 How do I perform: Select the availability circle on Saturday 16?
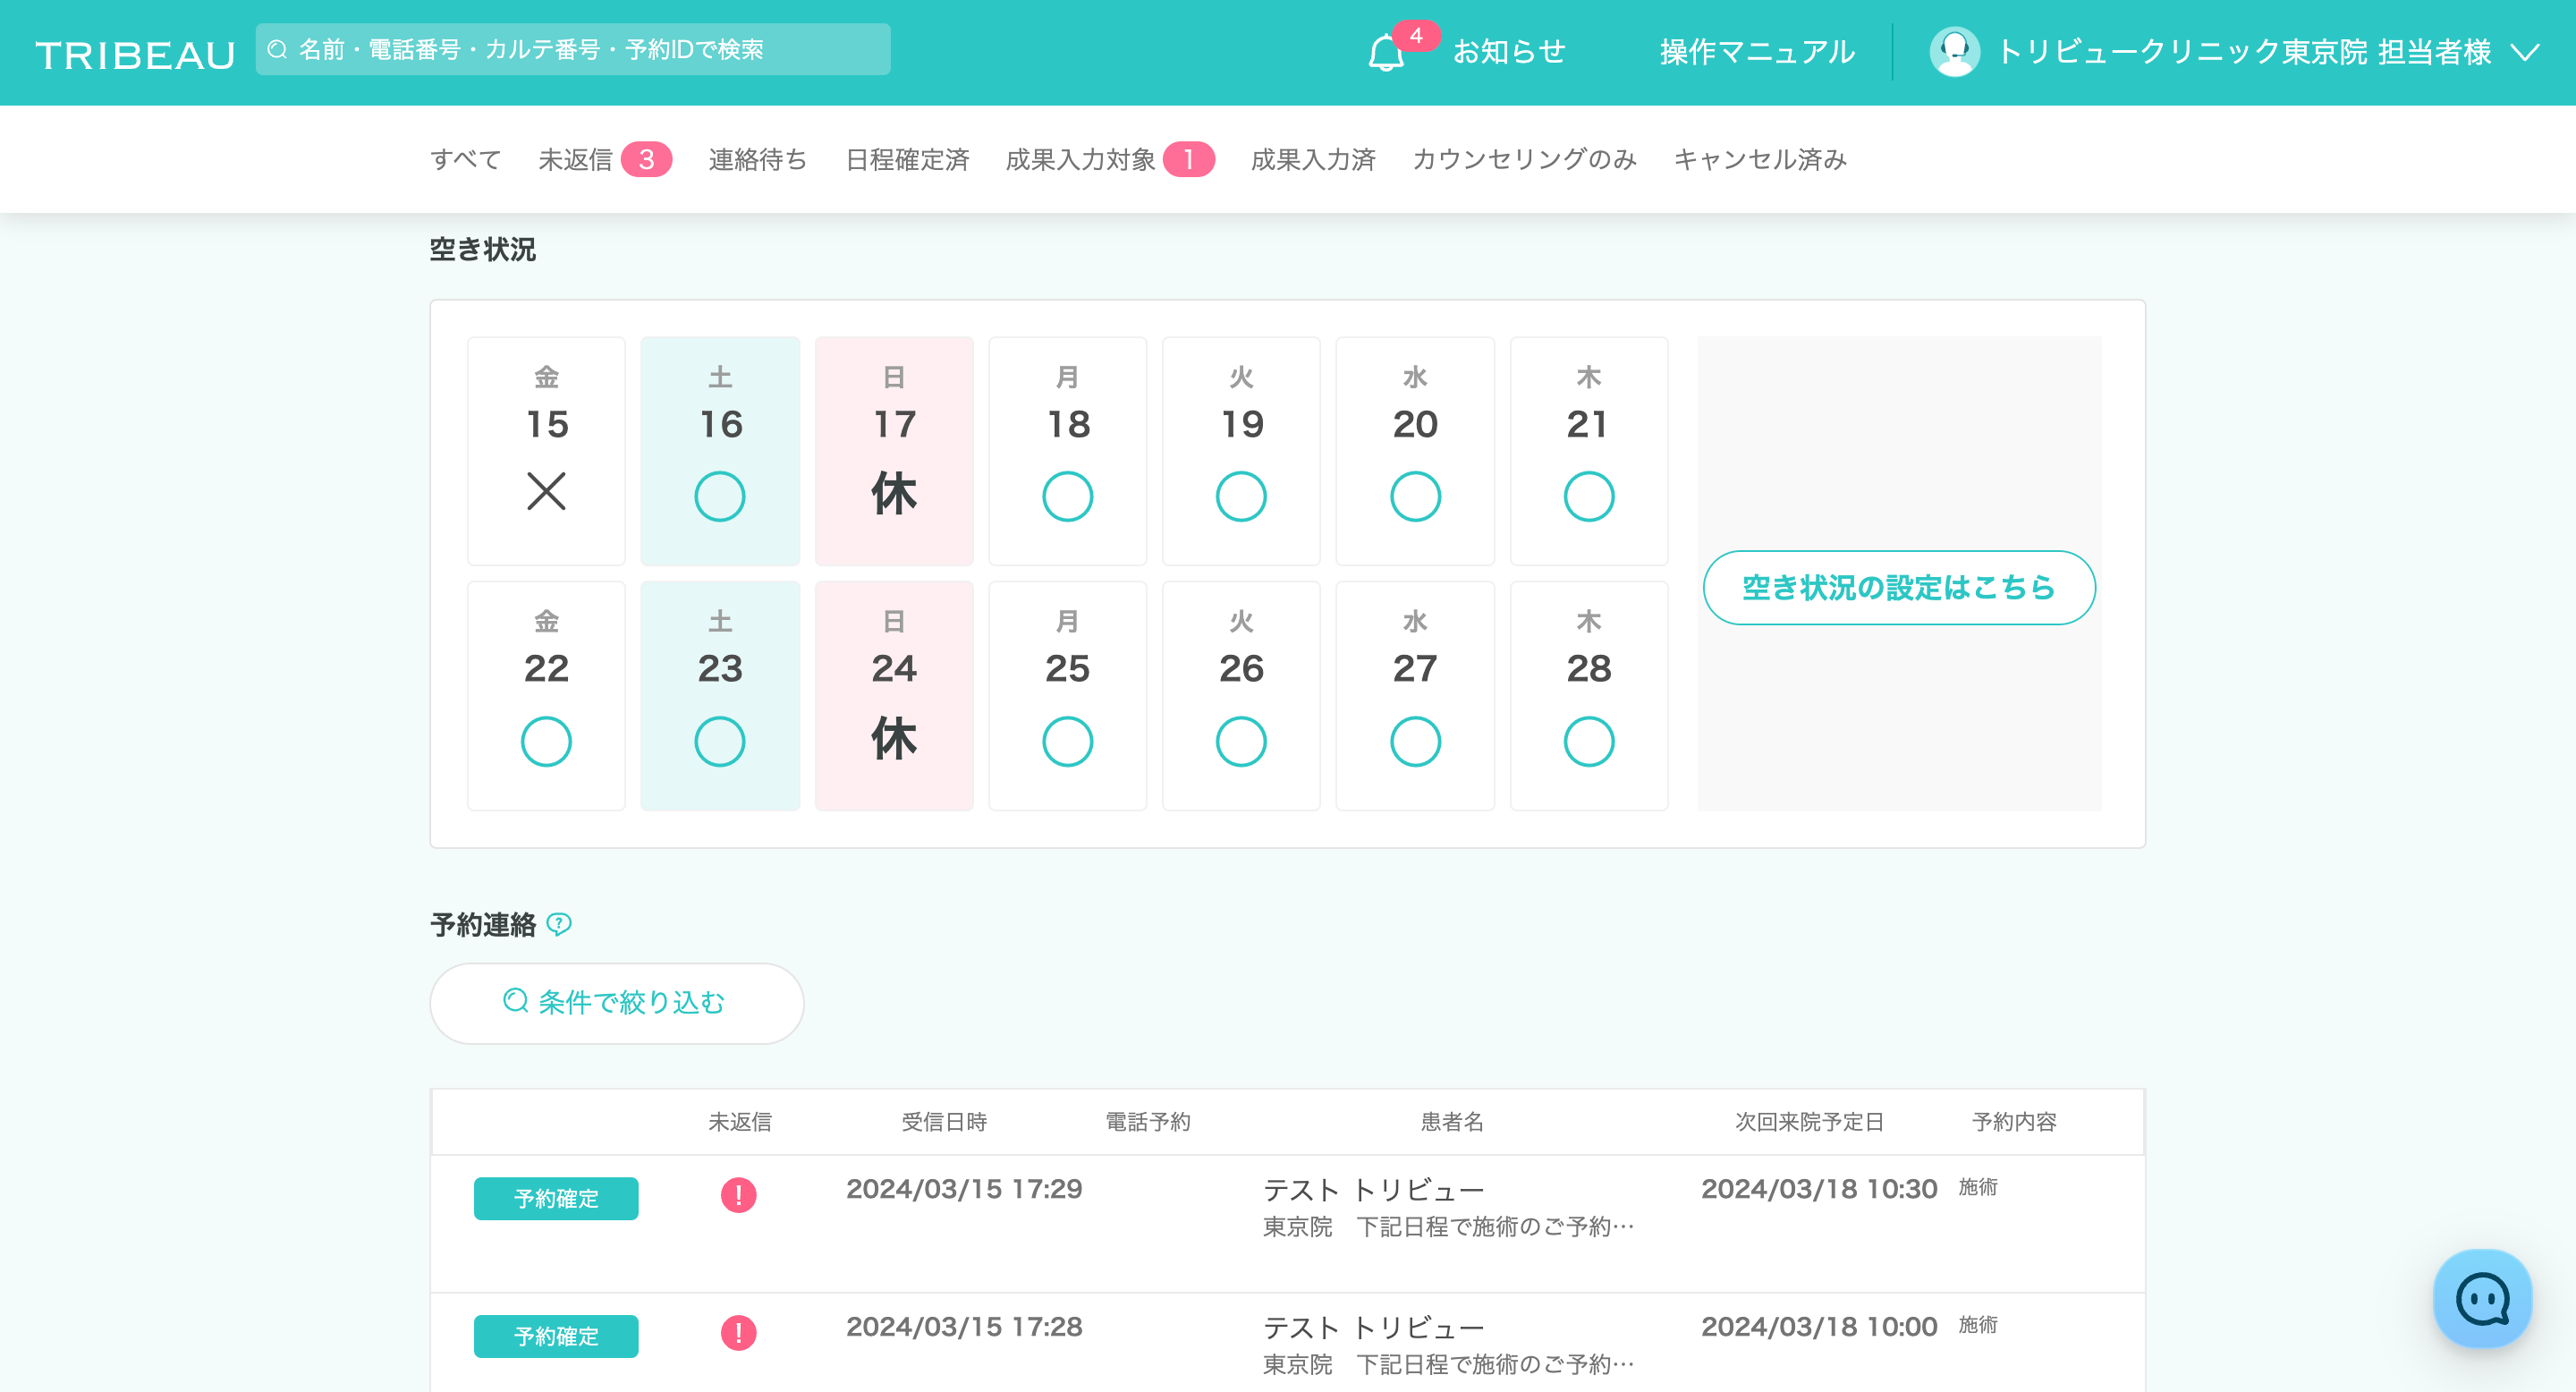click(x=719, y=496)
